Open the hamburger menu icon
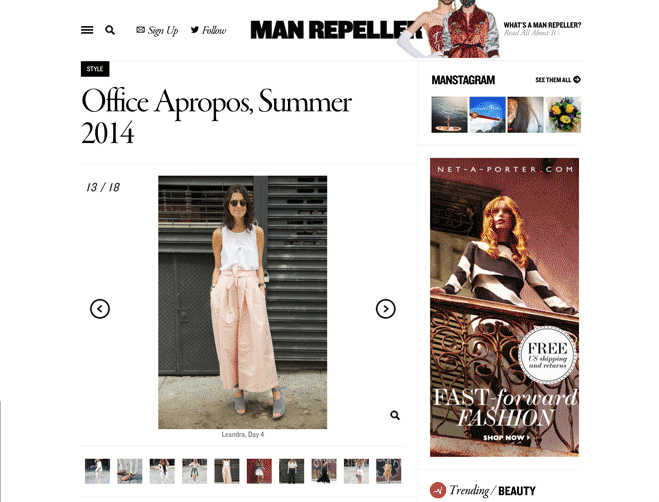659x502 pixels. (87, 30)
